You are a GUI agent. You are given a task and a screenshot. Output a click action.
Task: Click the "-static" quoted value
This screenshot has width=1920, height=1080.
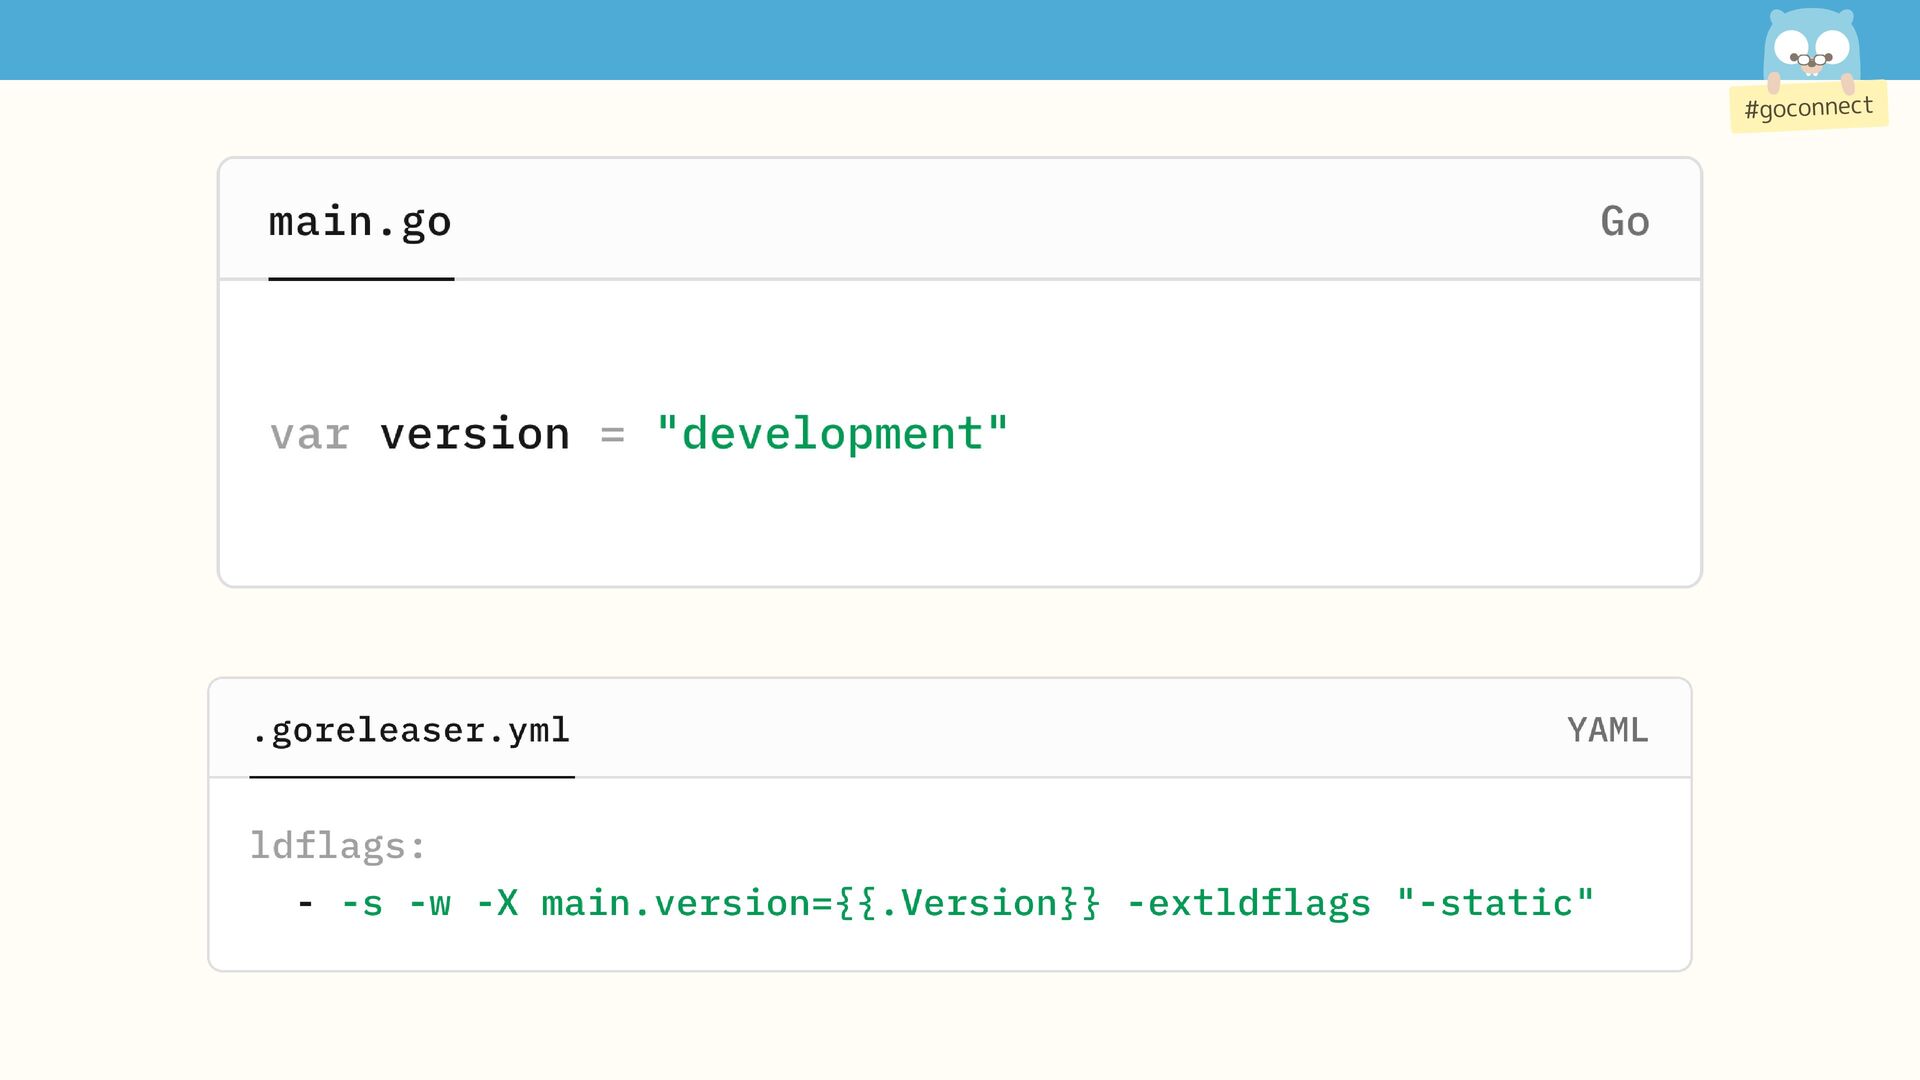pos(1495,903)
